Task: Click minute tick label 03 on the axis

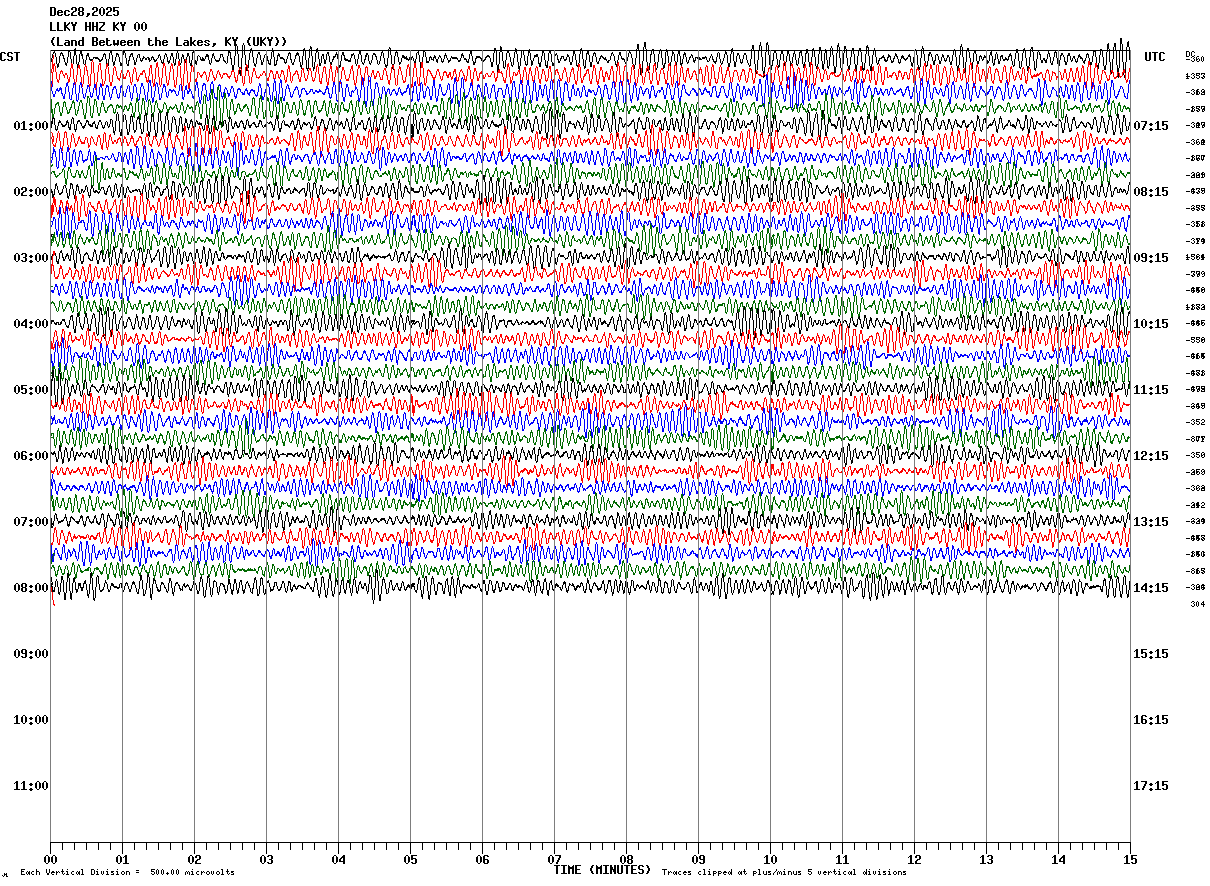Action: coord(266,860)
